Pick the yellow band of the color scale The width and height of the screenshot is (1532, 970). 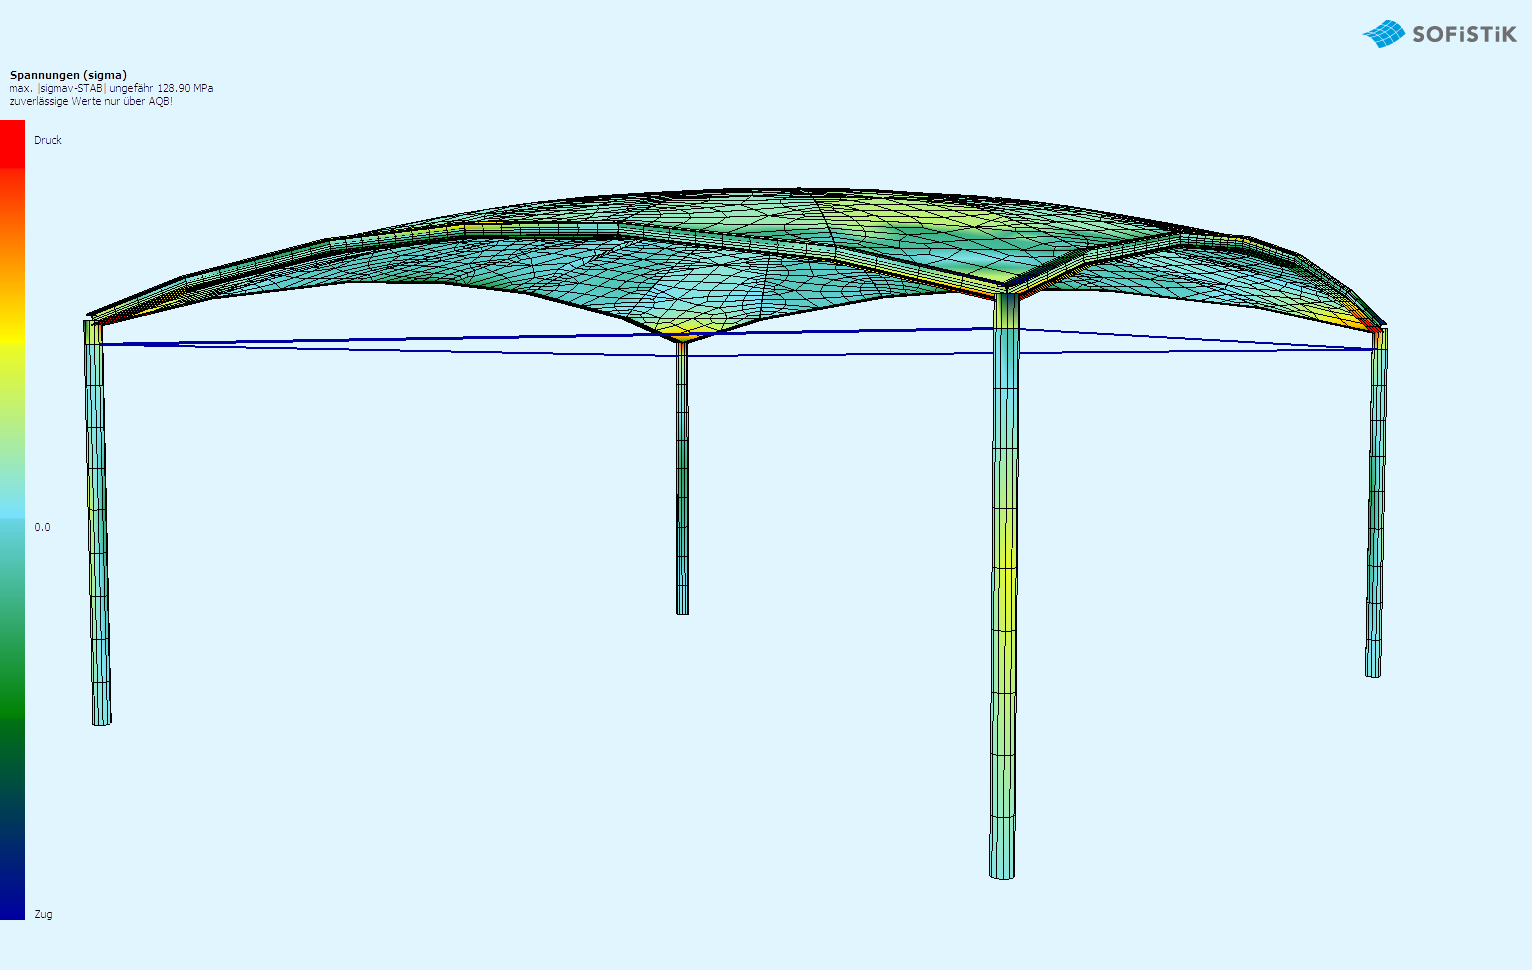tap(12, 330)
